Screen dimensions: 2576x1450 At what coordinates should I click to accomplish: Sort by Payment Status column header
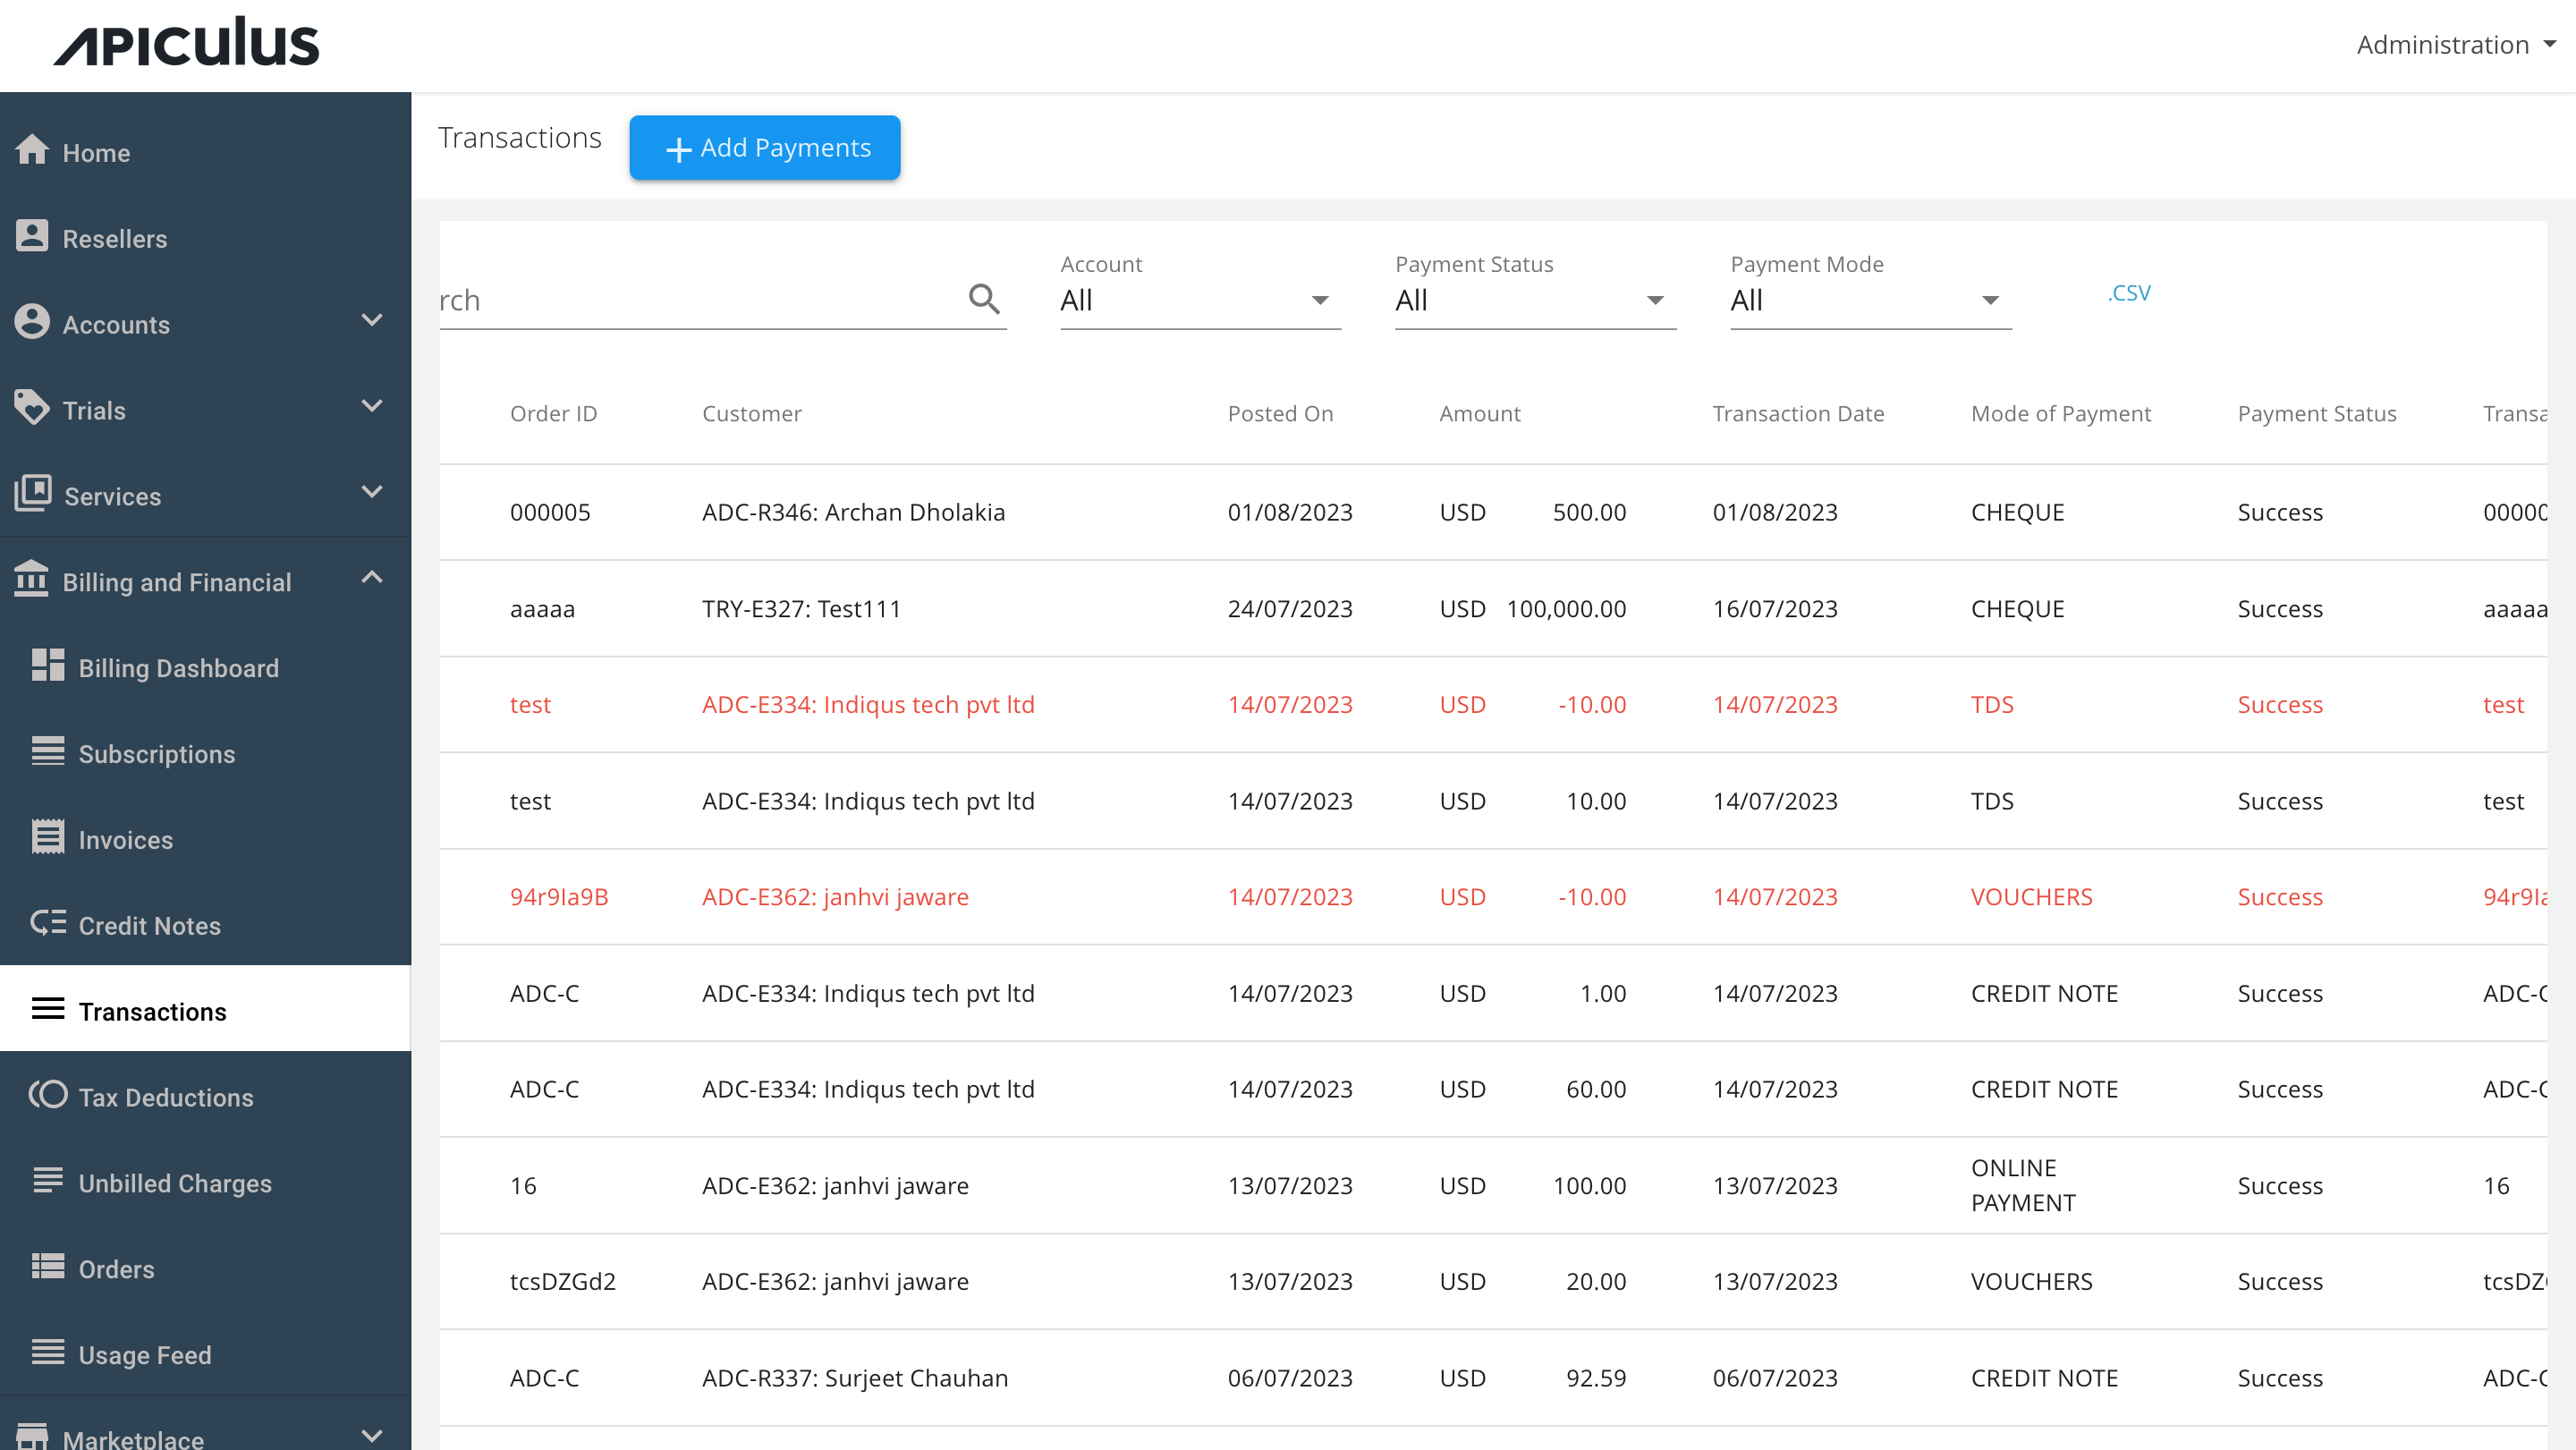click(2316, 413)
